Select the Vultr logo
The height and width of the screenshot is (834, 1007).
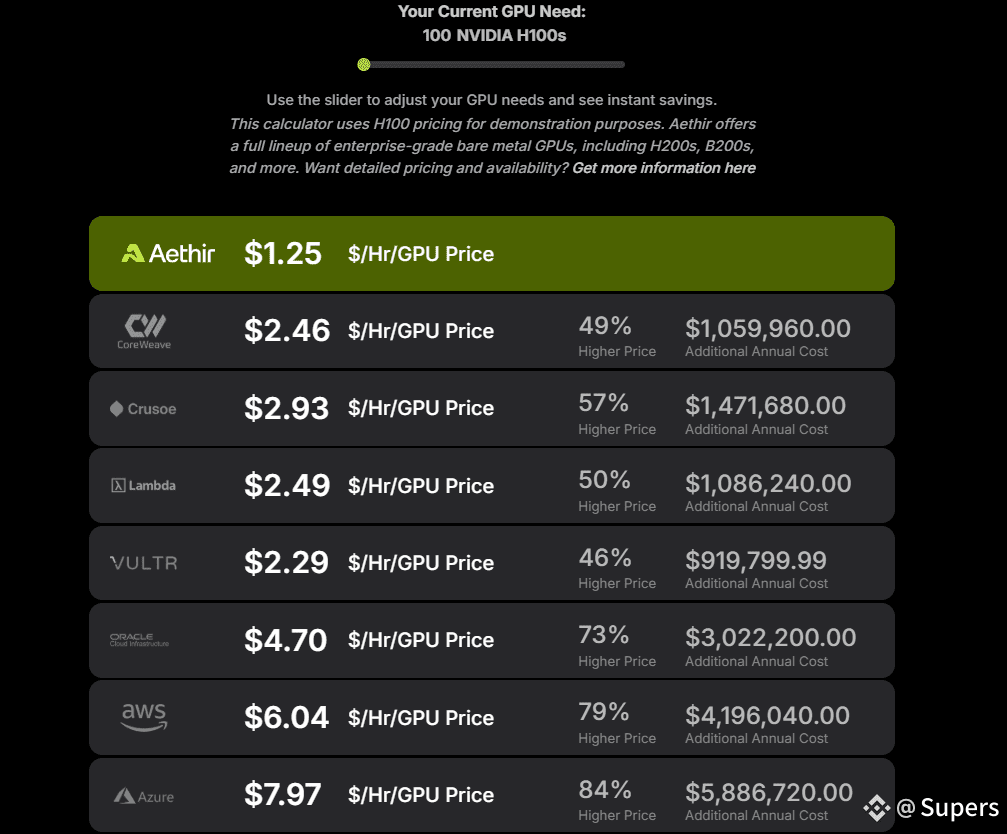pyautogui.click(x=144, y=563)
